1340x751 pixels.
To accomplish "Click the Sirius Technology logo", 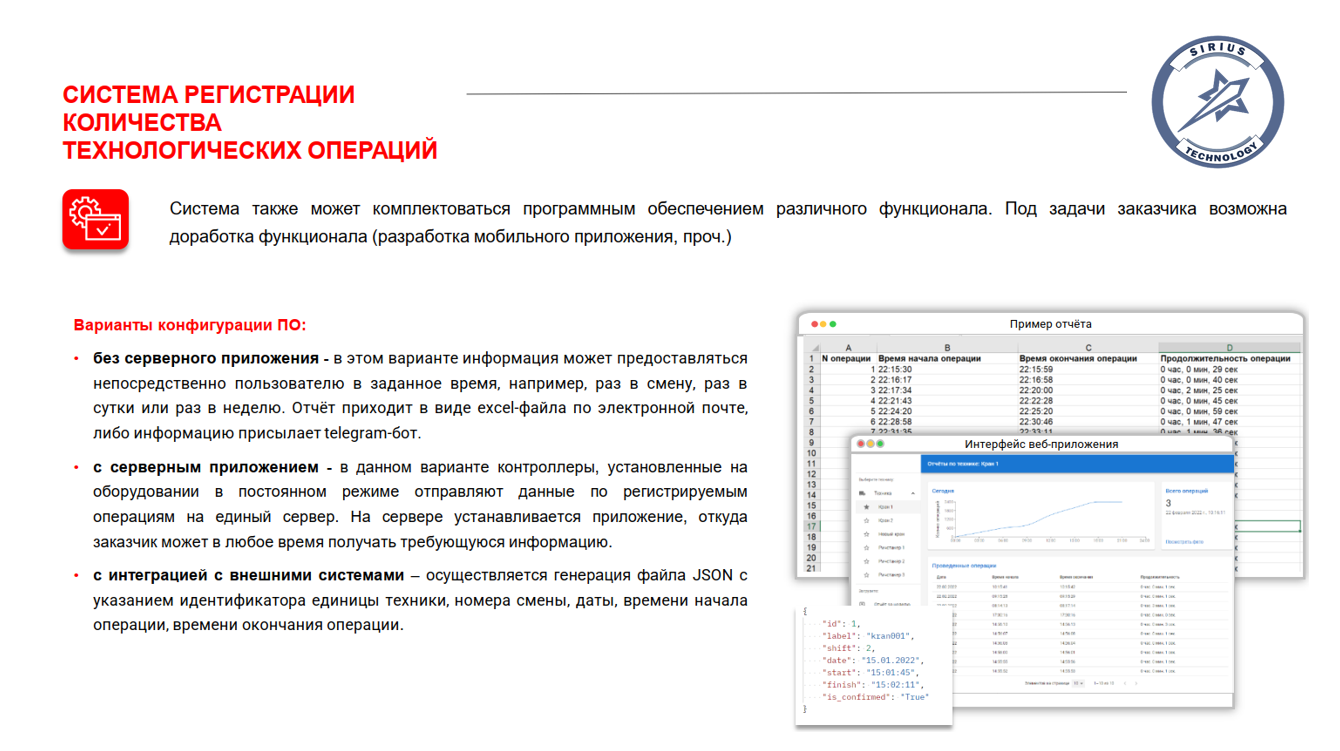I will coord(1218,101).
